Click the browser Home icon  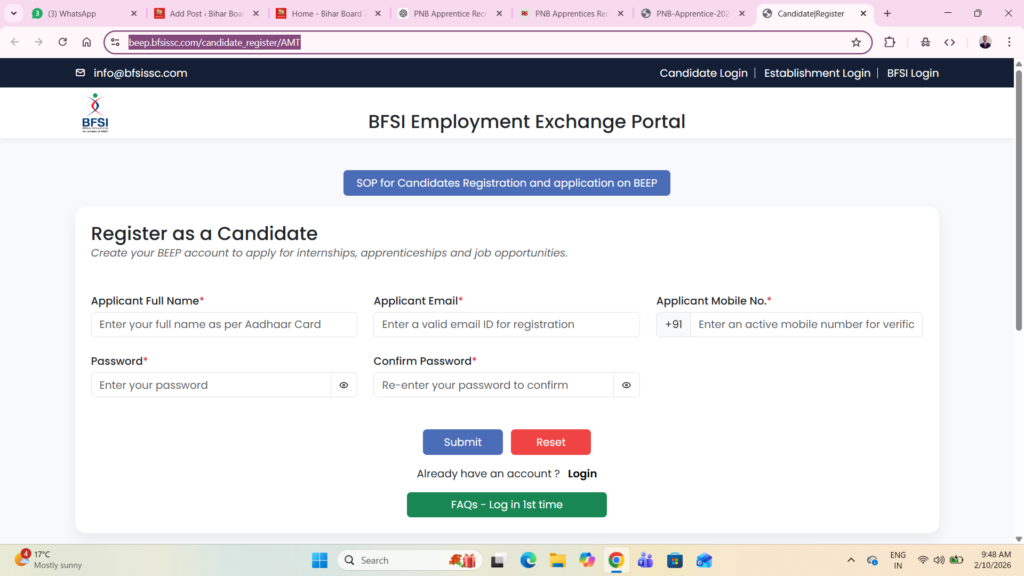(x=87, y=44)
